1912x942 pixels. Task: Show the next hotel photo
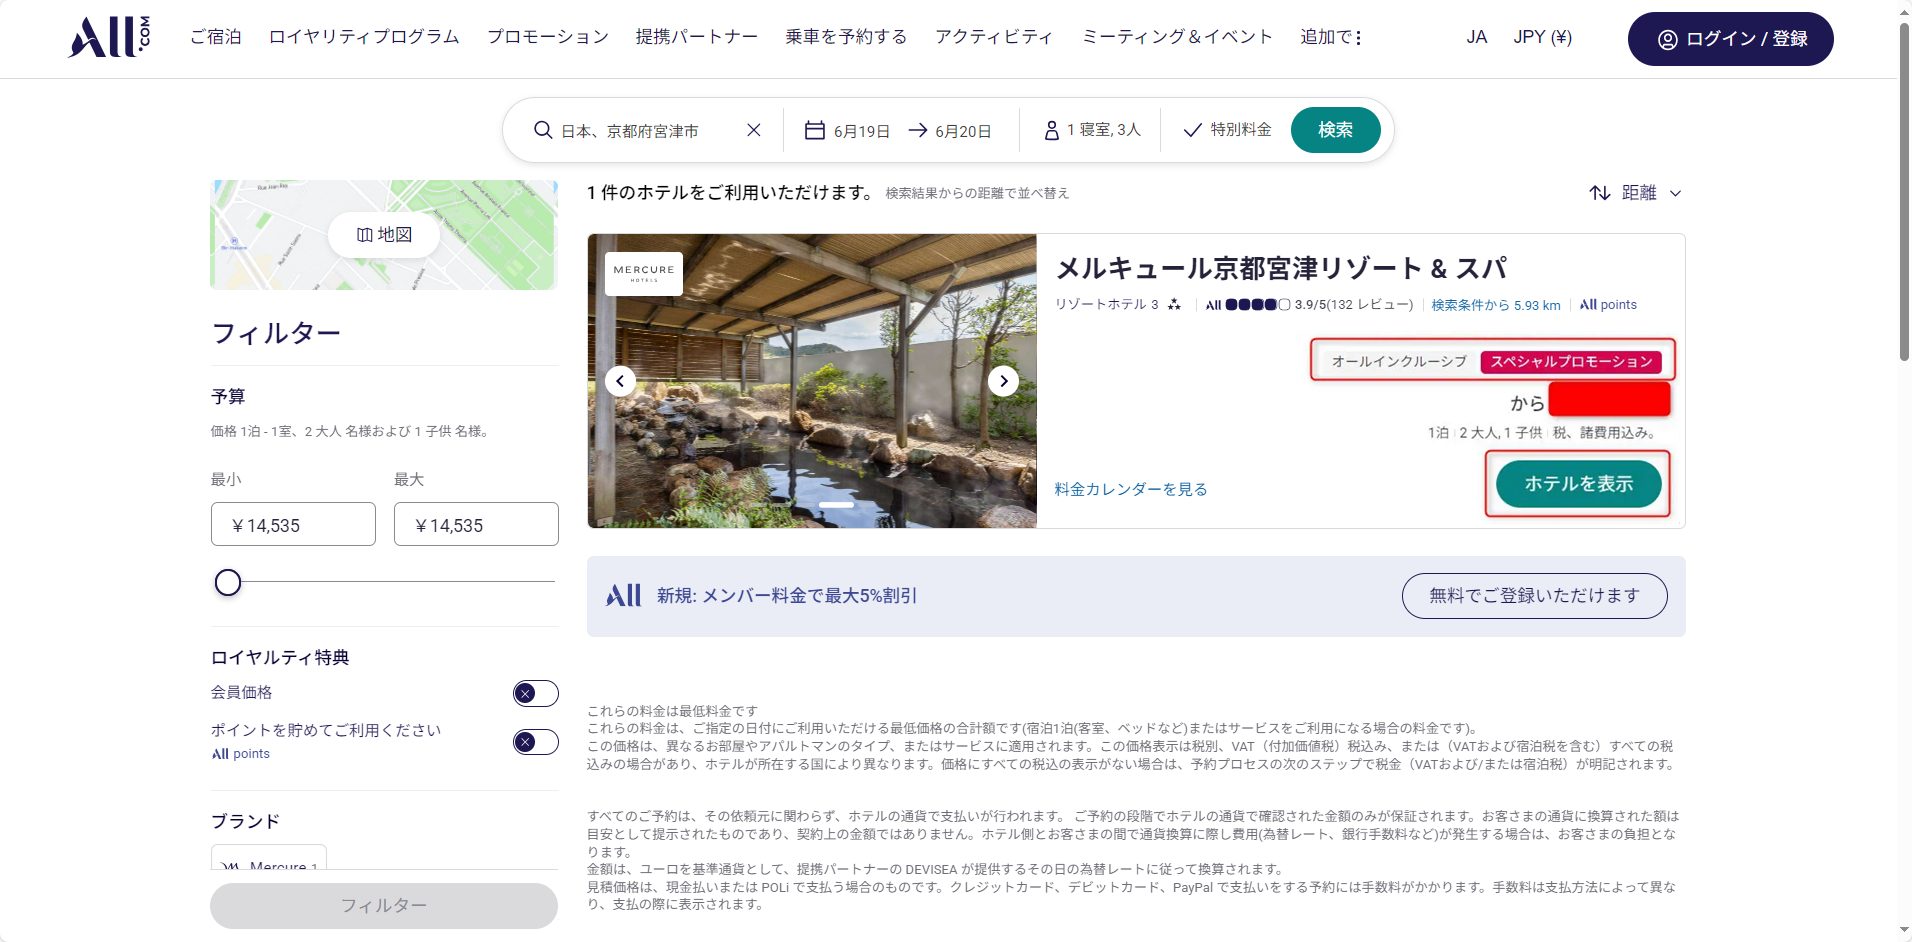tap(1003, 381)
